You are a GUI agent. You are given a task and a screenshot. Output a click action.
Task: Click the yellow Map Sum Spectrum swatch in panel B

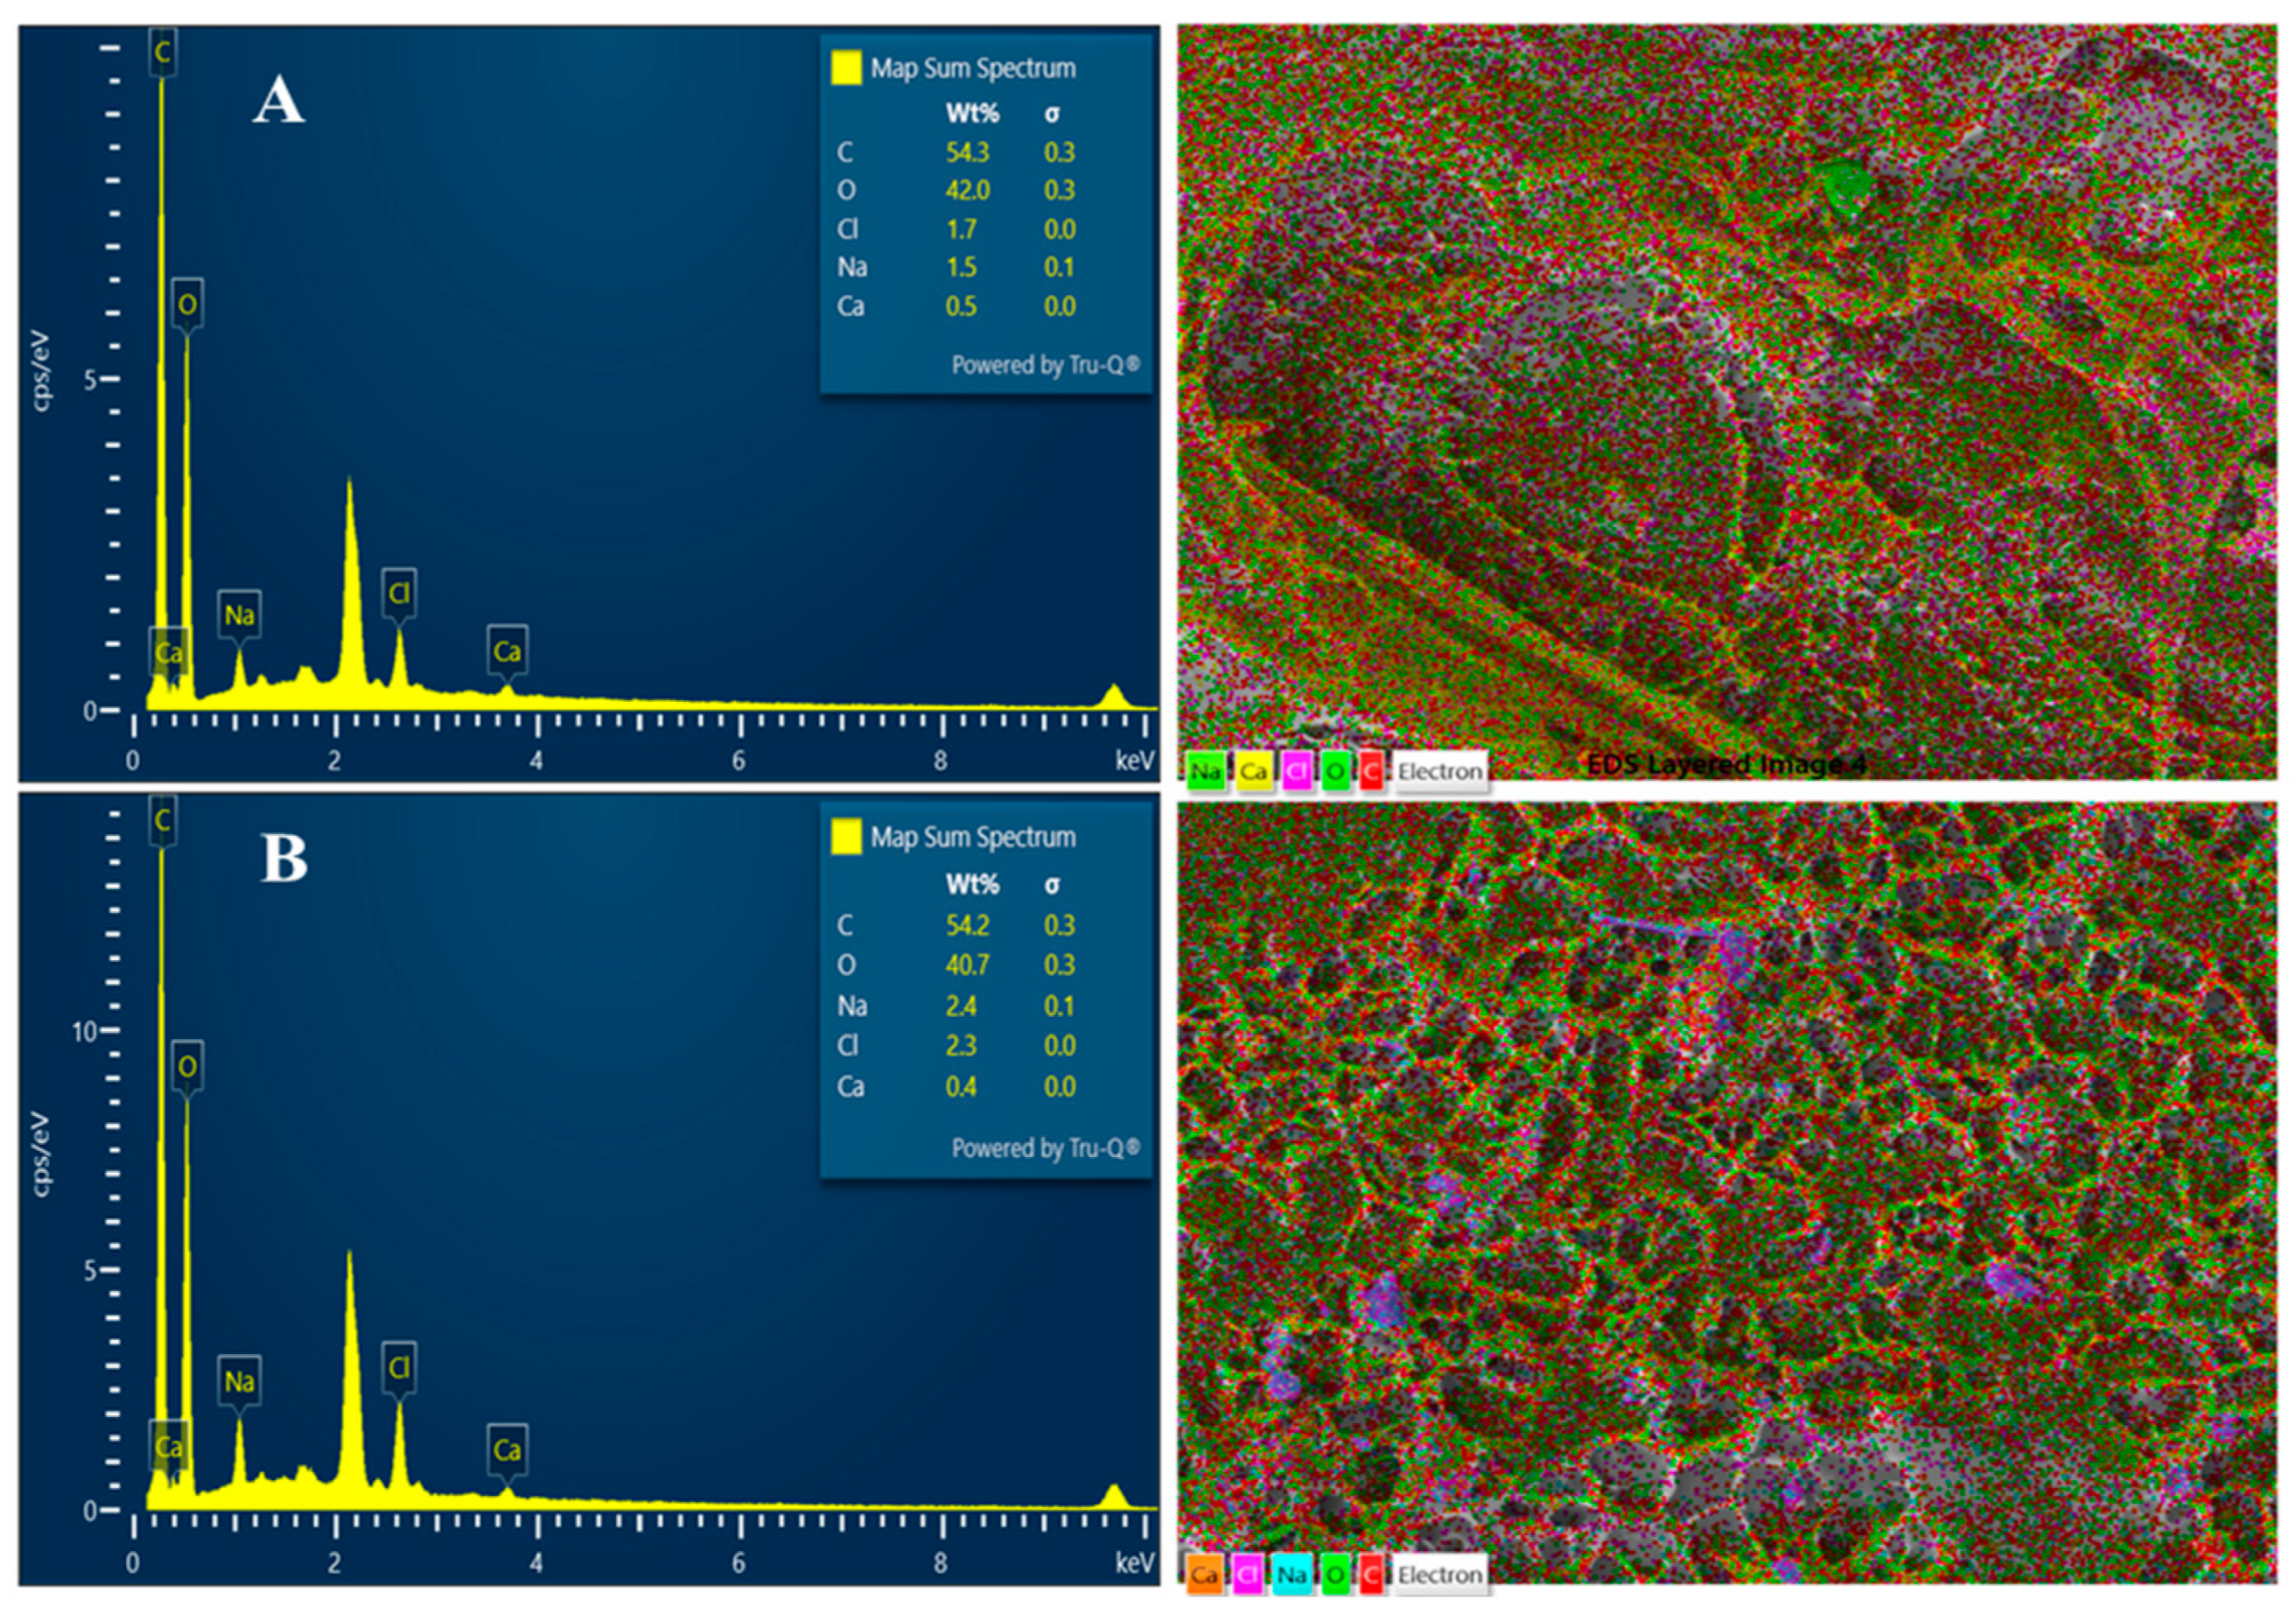(846, 837)
